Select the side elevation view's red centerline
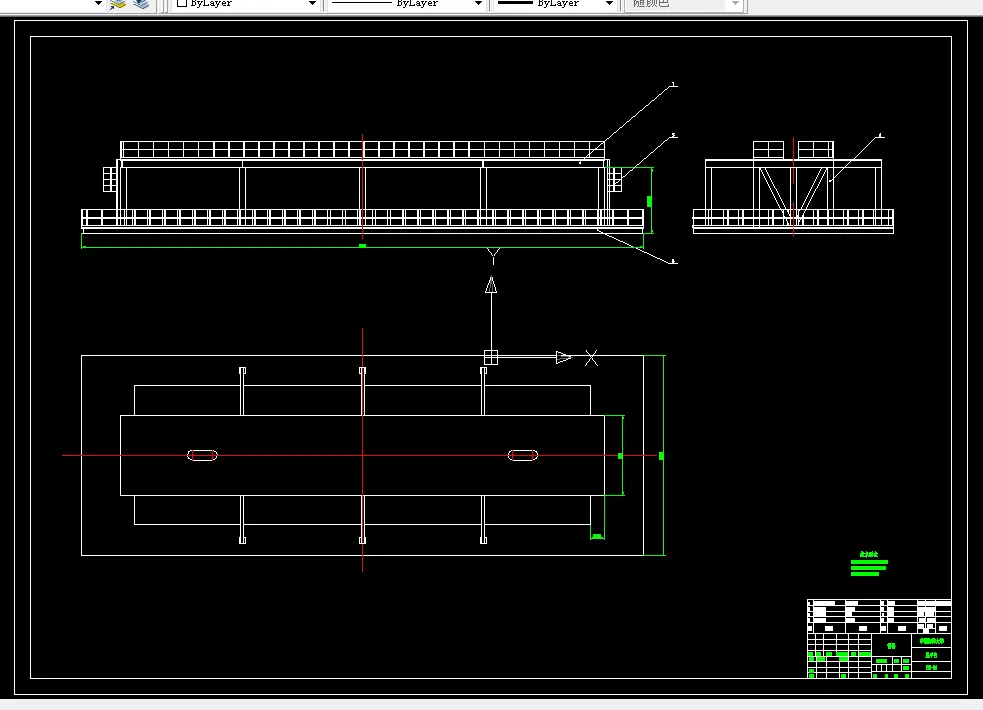 [793, 187]
